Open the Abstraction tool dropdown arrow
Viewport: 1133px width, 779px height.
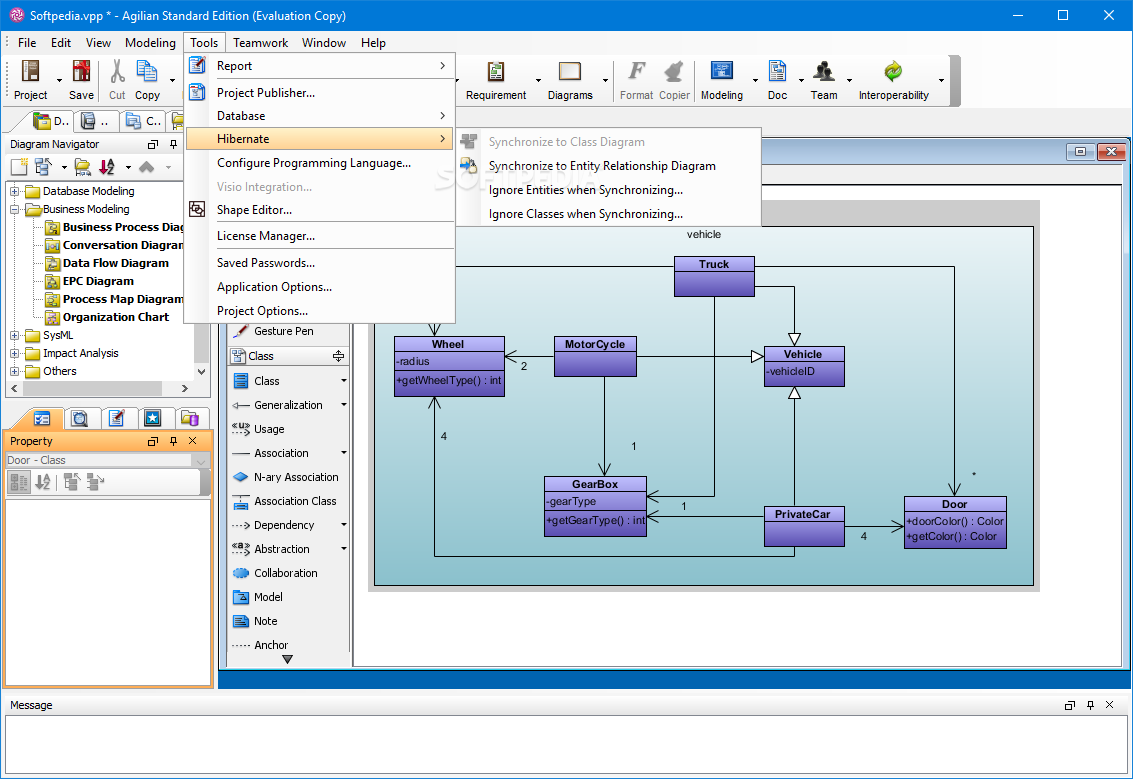[x=344, y=548]
